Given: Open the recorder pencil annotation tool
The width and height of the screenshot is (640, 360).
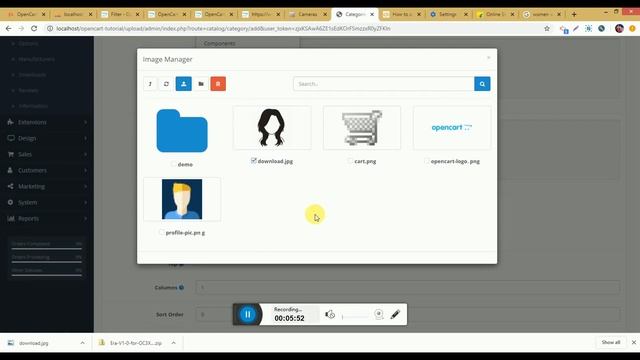Looking at the screenshot, I should [x=395, y=314].
